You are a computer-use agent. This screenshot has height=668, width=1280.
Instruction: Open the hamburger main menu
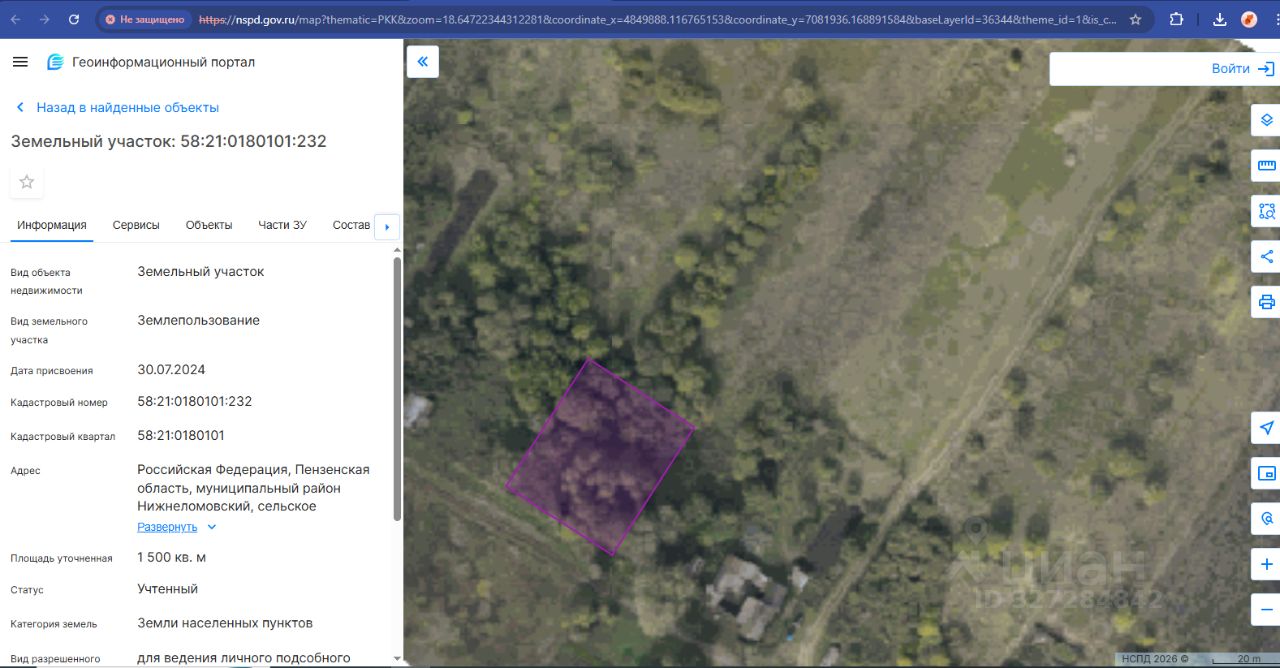coord(20,62)
